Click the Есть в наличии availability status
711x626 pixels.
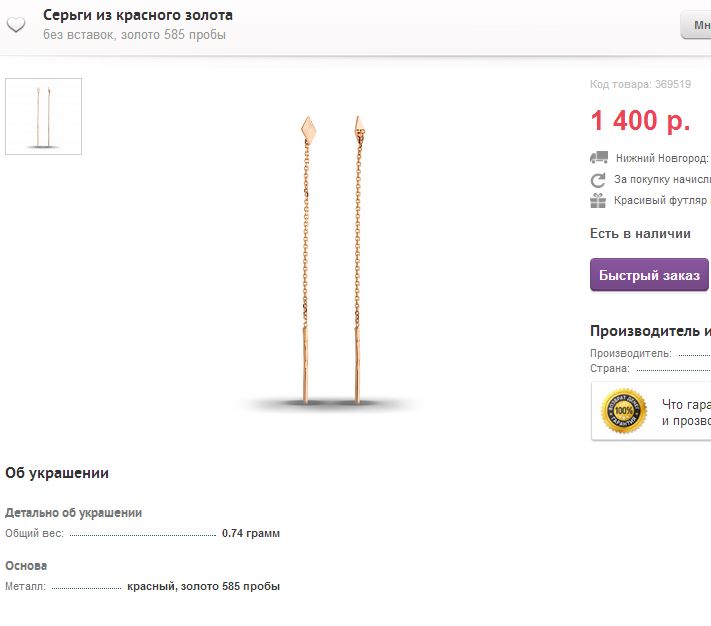click(640, 234)
